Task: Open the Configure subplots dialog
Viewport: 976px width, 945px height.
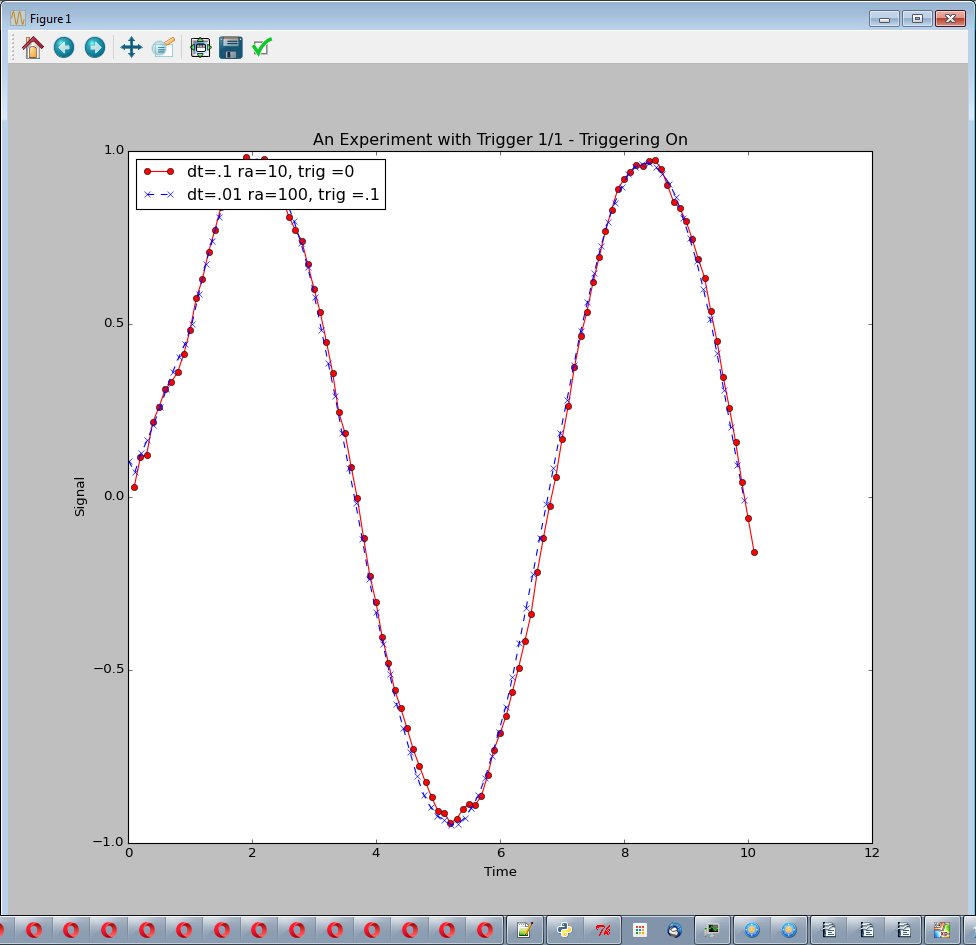Action: (x=200, y=47)
